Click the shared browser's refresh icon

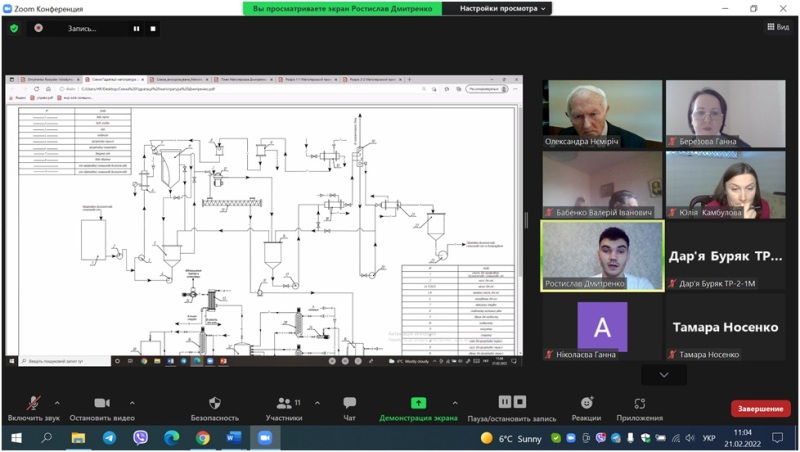pos(37,89)
